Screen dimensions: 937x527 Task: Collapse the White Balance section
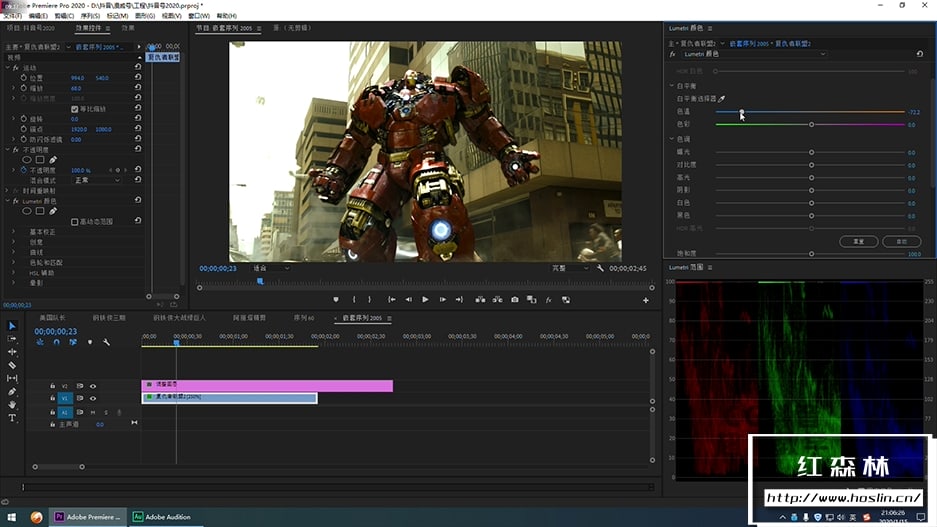[672, 86]
